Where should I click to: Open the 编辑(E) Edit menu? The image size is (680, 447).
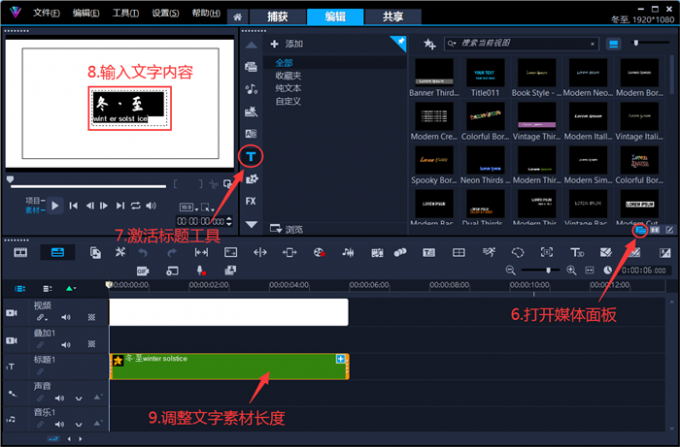click(86, 13)
